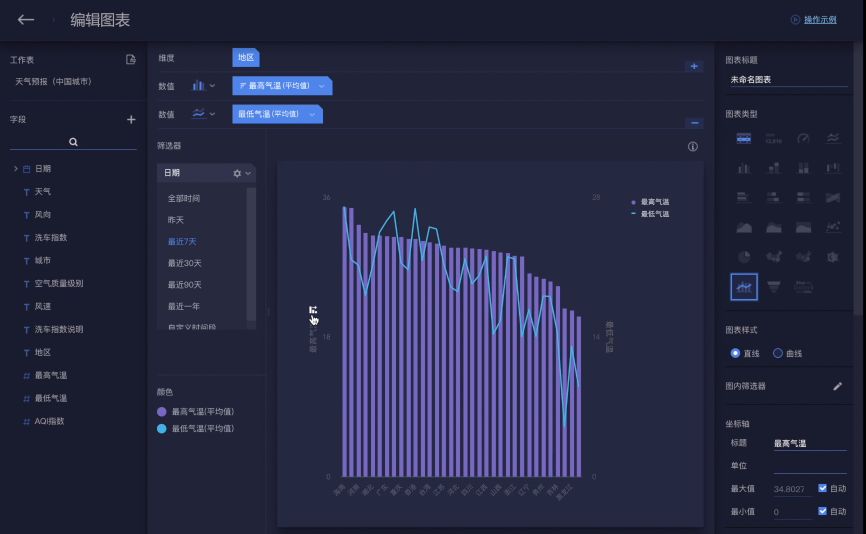
Task: Click the field search magnifier icon
Action: click(73, 142)
